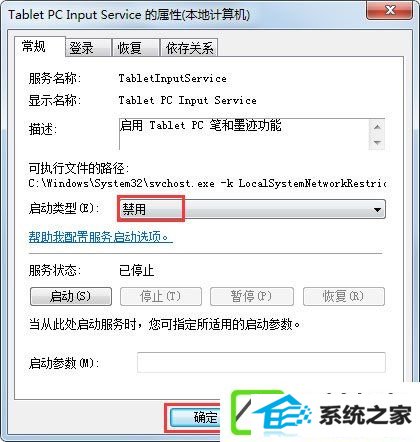Close the Tablet PC Input Service dialog
The width and height of the screenshot is (420, 442).
[389, 11]
